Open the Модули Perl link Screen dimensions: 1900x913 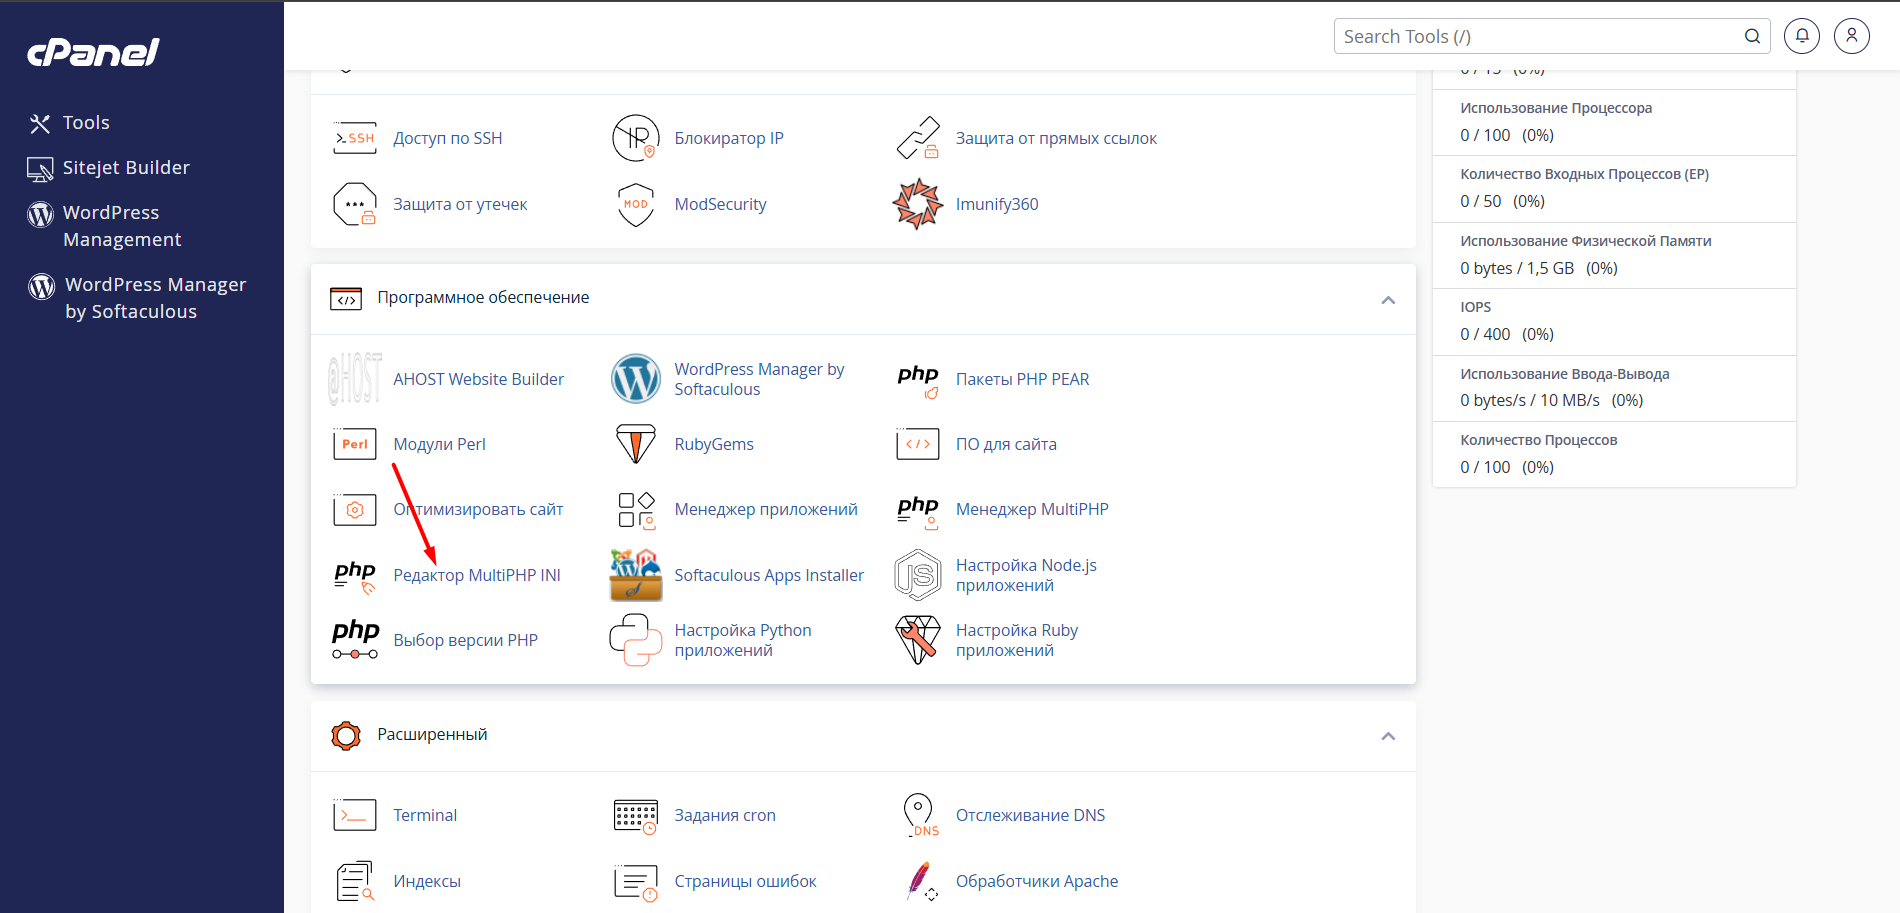pos(439,444)
